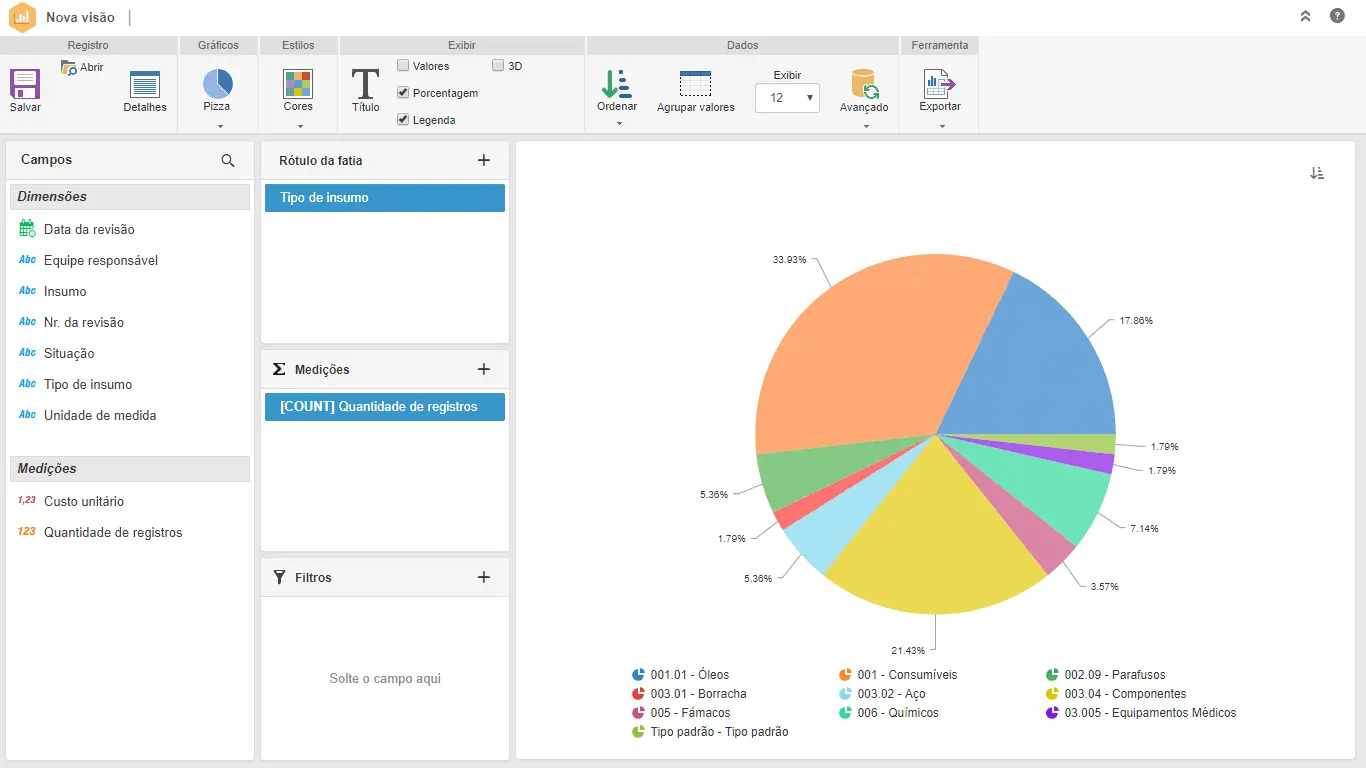
Task: Click the Agrupar valores icon
Action: [695, 84]
